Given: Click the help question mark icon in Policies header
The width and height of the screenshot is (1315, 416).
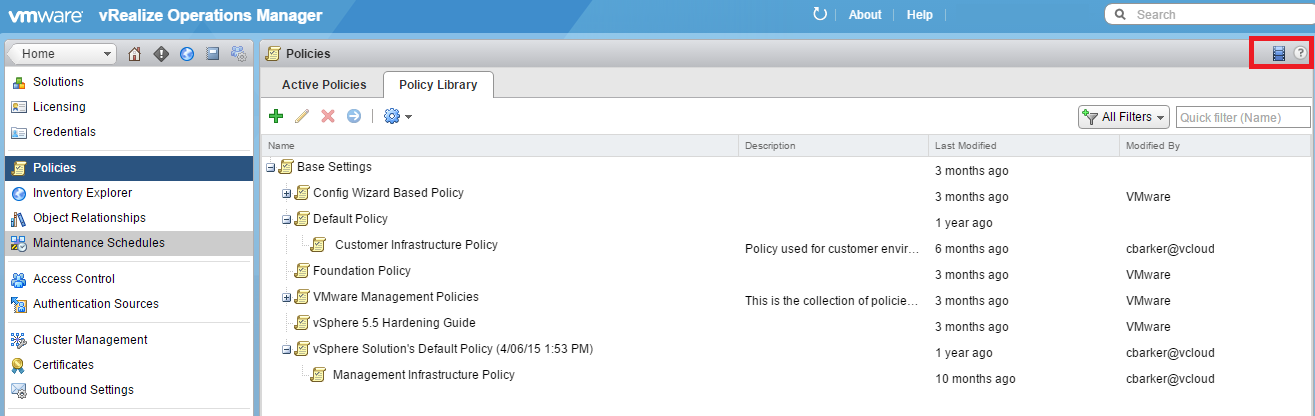Looking at the screenshot, I should (x=1300, y=53).
